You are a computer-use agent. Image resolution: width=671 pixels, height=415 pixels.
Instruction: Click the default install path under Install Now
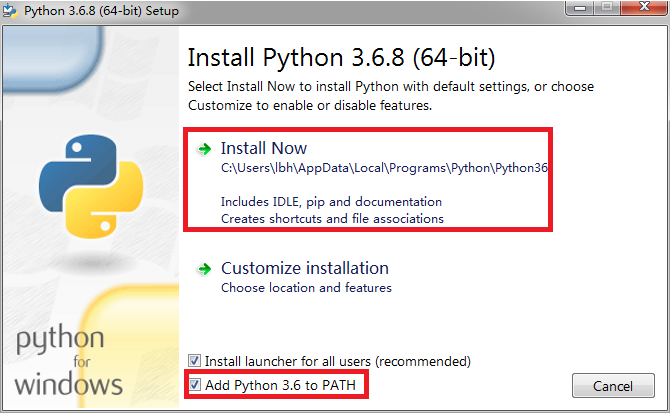point(384,168)
